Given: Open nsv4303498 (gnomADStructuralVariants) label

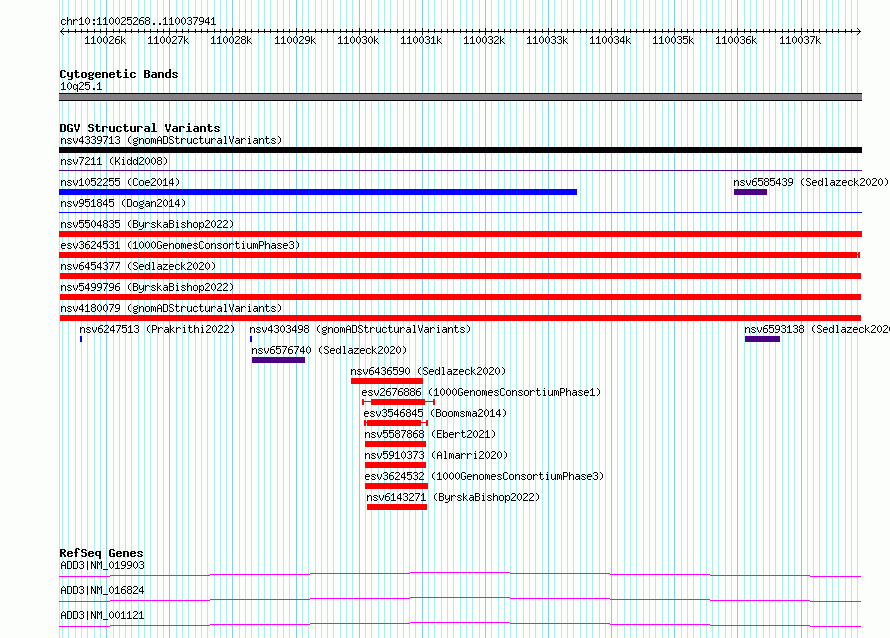Looking at the screenshot, I should tap(360, 329).
